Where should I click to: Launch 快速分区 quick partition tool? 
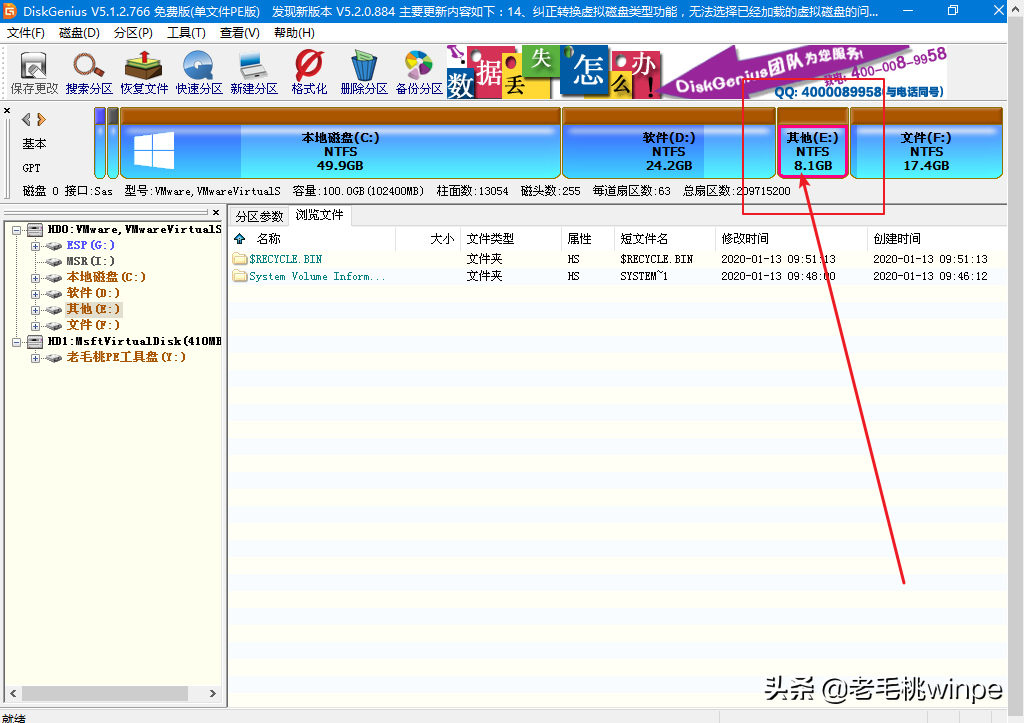coord(197,72)
